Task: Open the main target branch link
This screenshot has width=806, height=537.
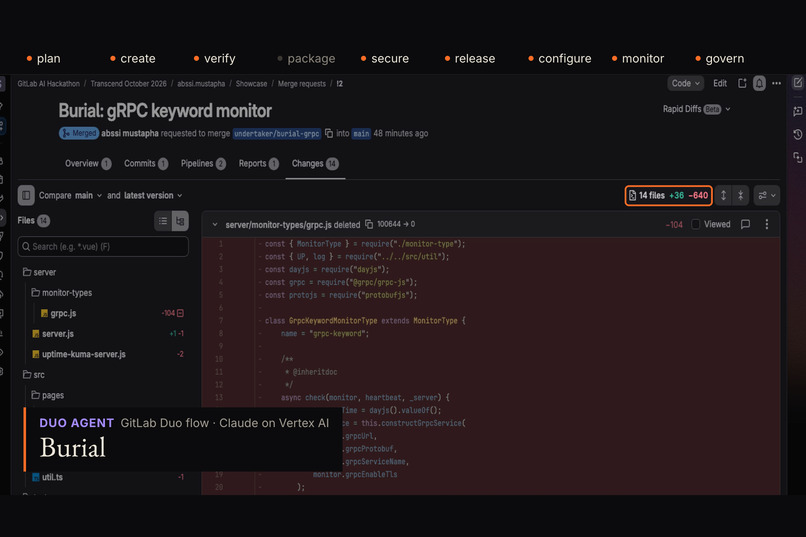Action: coord(361,134)
